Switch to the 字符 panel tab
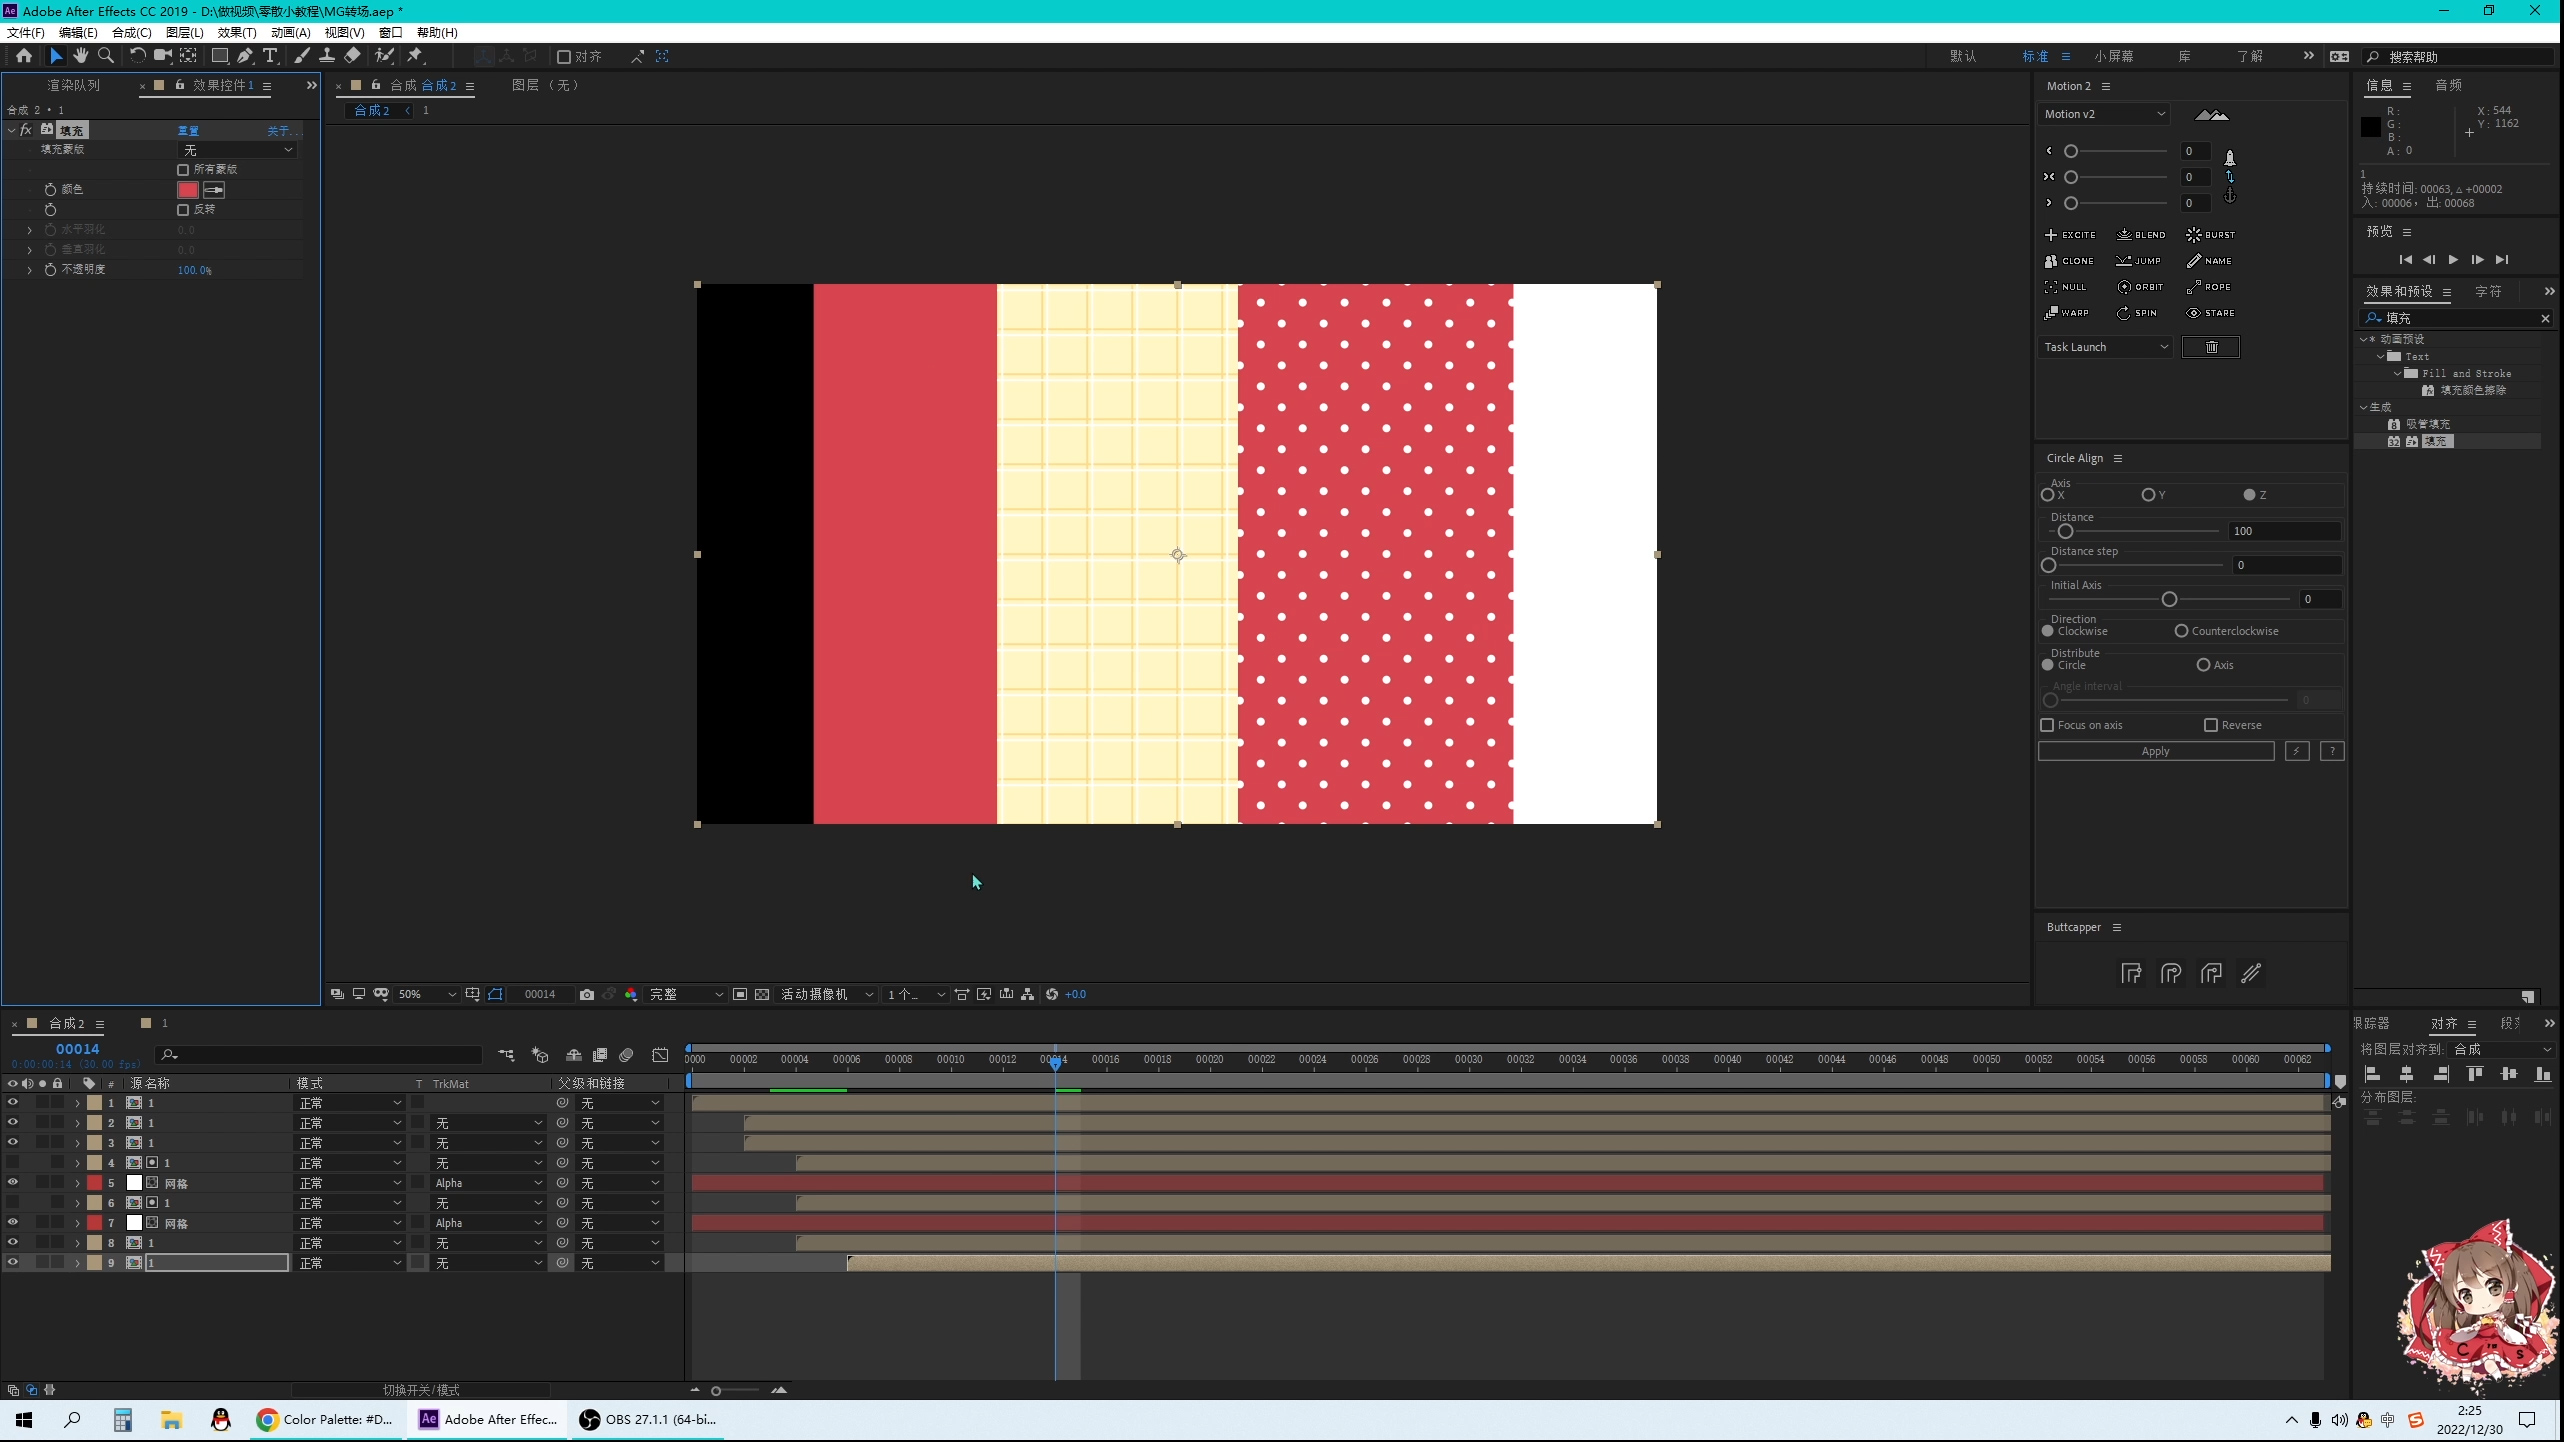The image size is (2564, 1442). coord(2488,291)
